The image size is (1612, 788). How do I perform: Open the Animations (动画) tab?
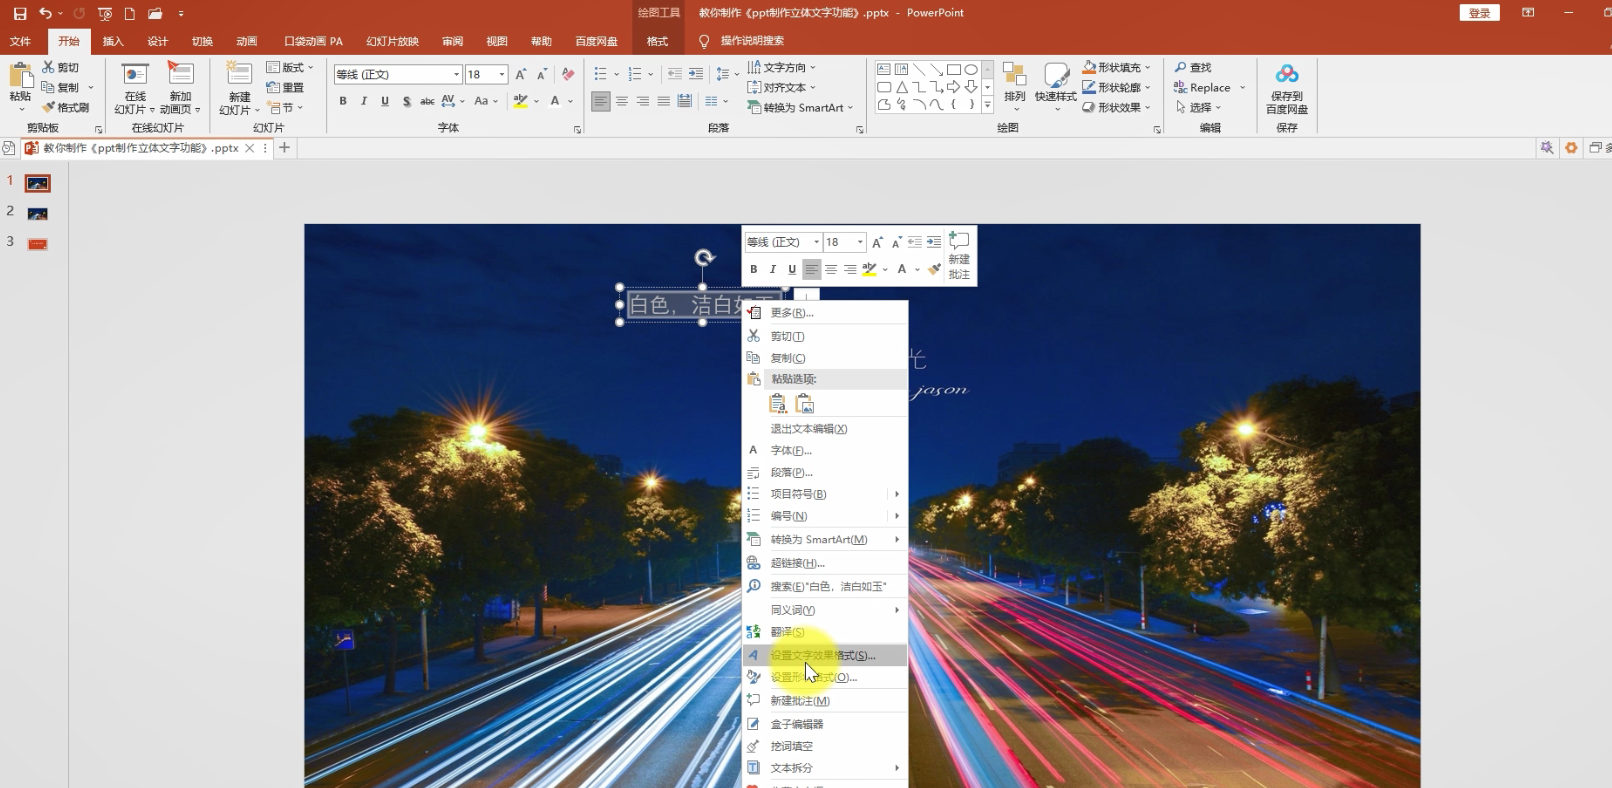(247, 41)
